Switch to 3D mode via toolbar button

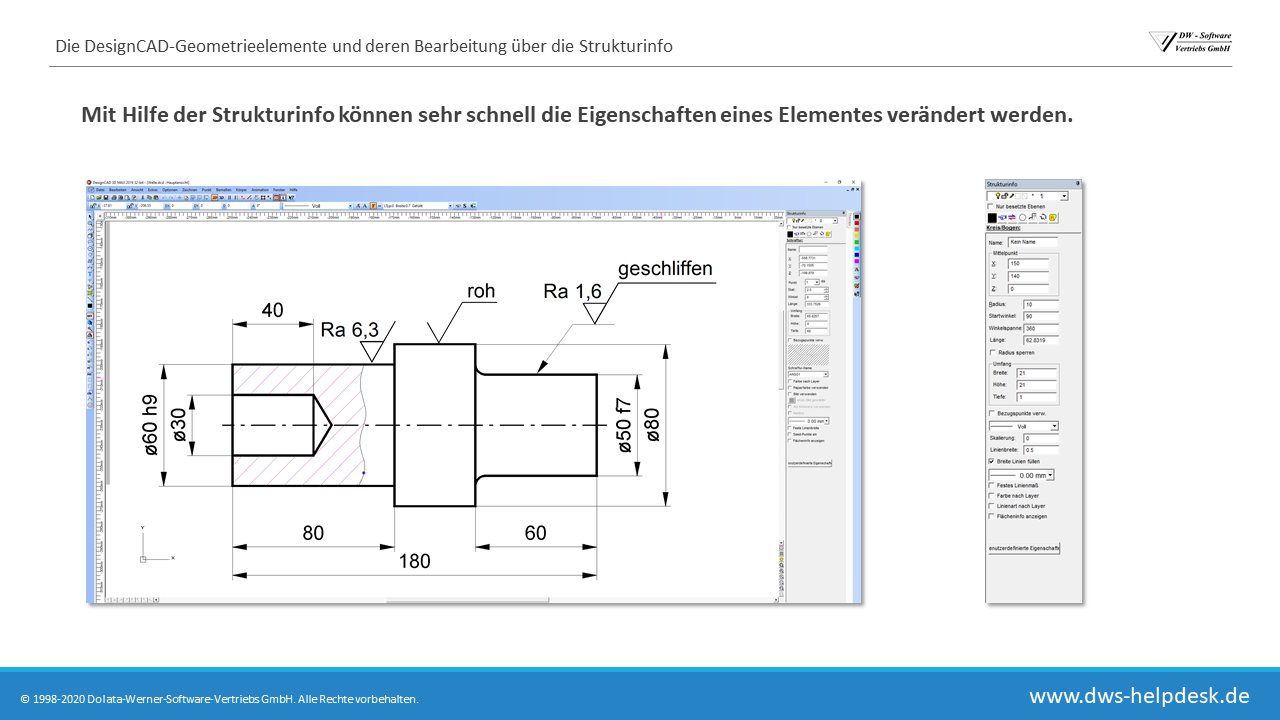[x=222, y=197]
